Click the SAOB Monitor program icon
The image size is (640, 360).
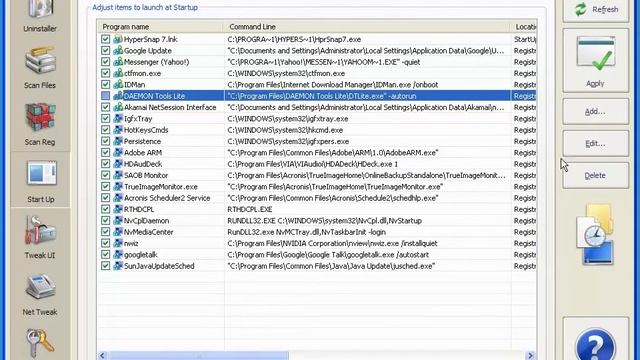click(x=118, y=175)
